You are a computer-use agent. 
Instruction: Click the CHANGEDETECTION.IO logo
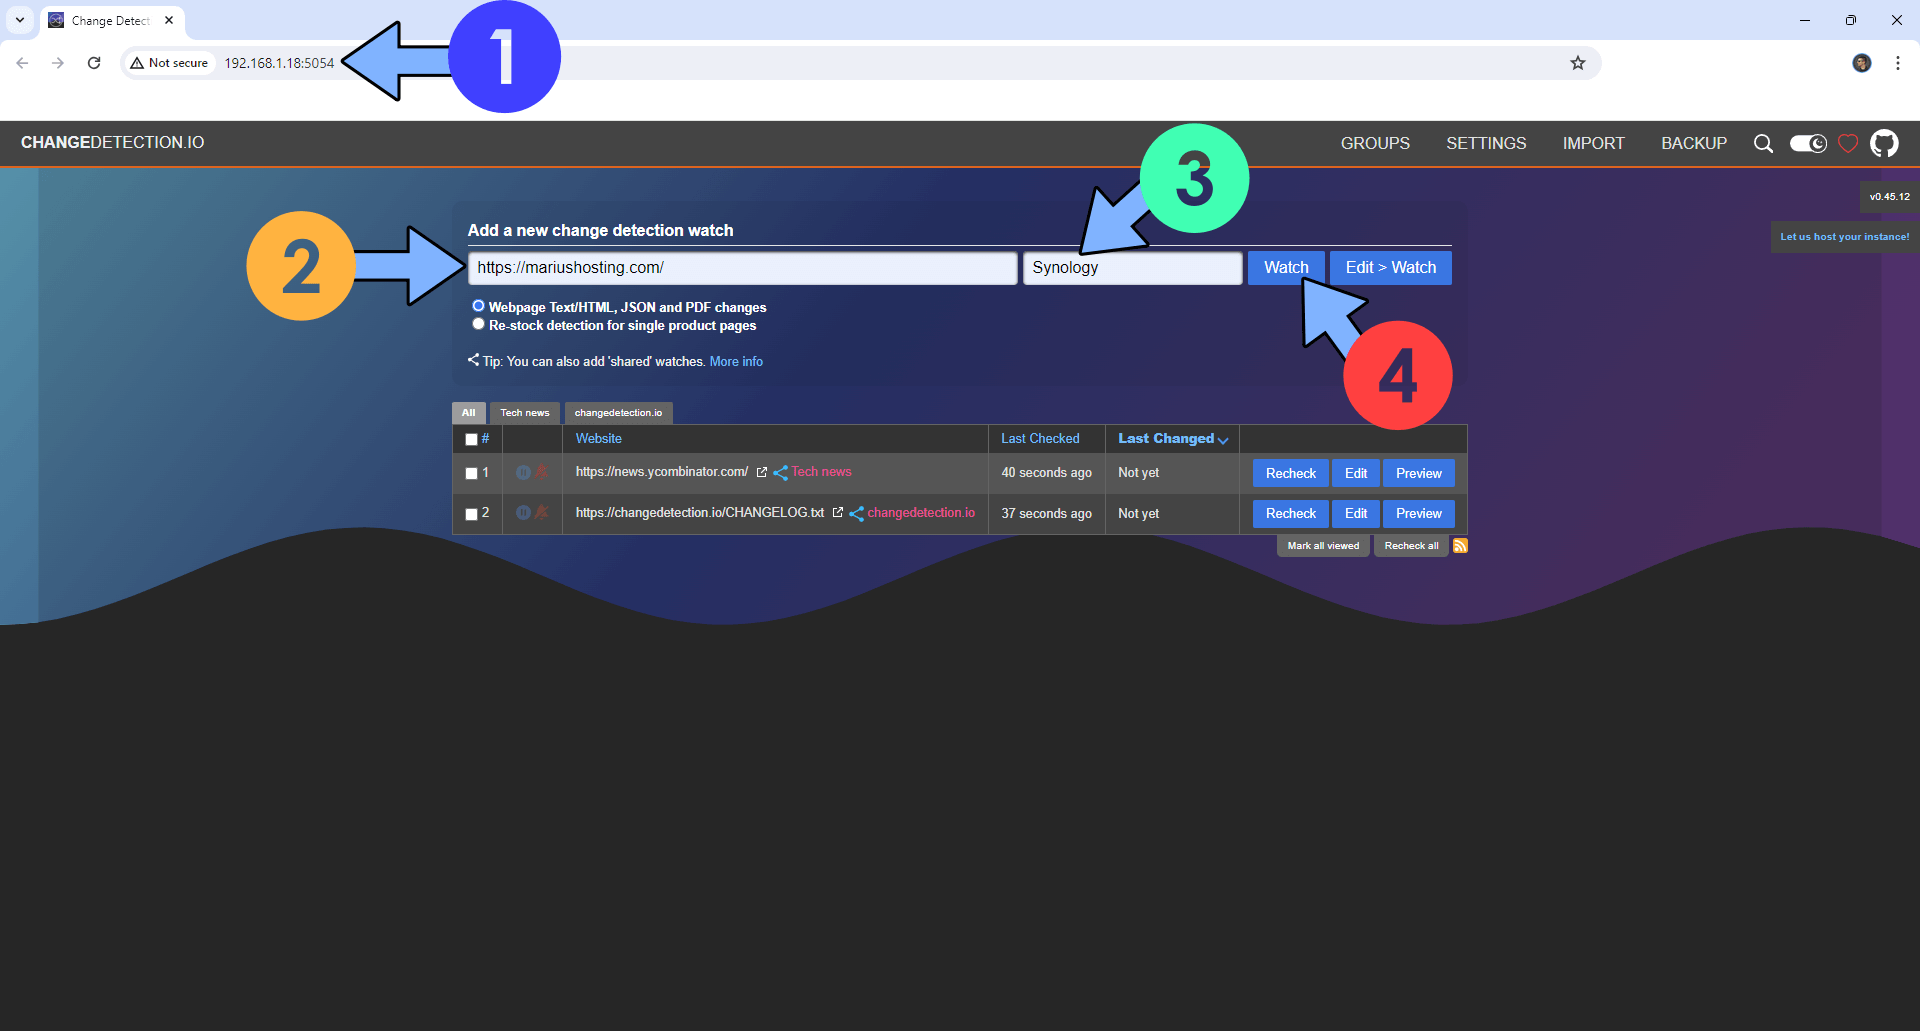pyautogui.click(x=112, y=143)
